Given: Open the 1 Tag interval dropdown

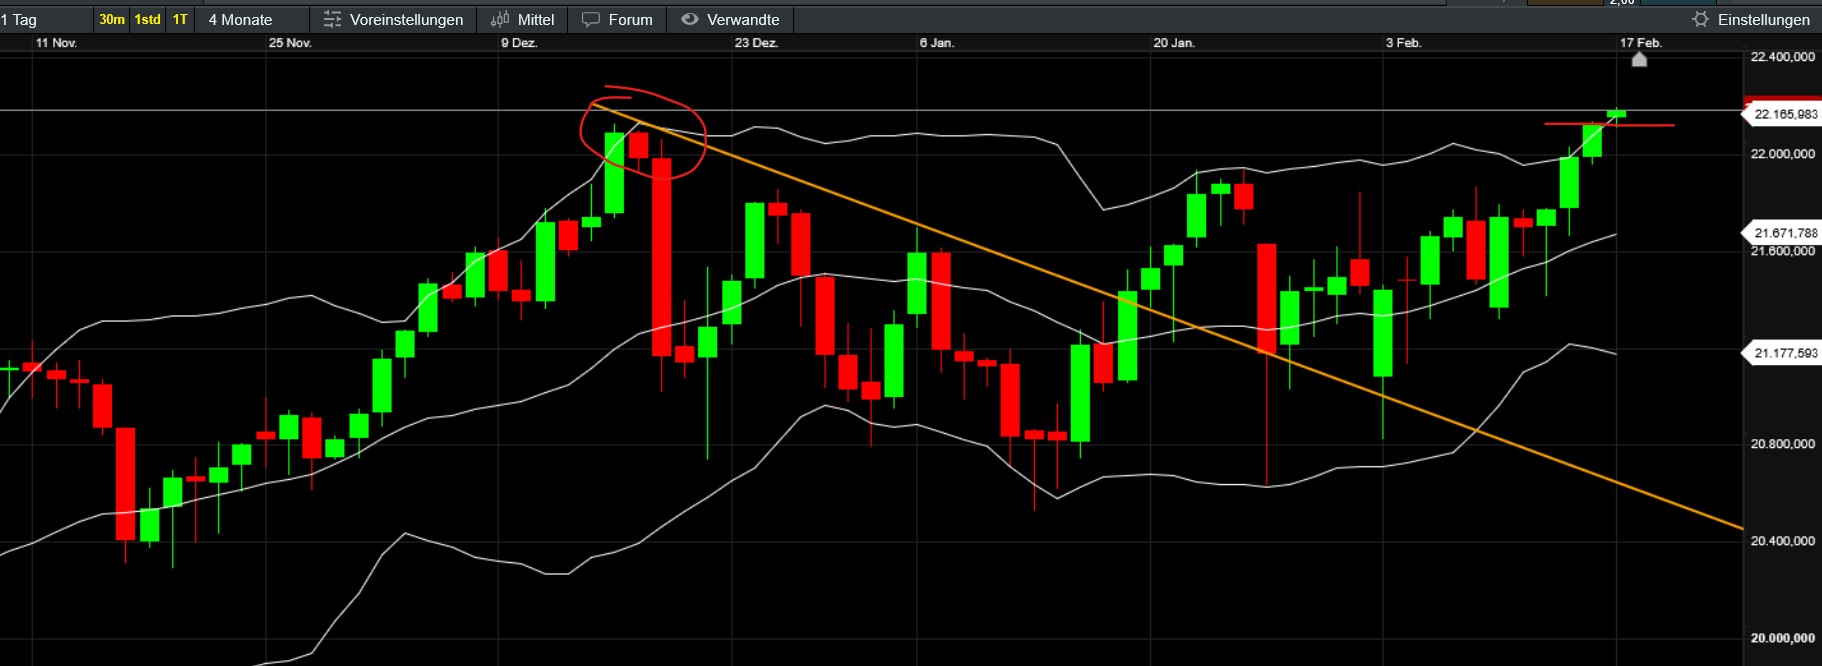Looking at the screenshot, I should [x=45, y=19].
